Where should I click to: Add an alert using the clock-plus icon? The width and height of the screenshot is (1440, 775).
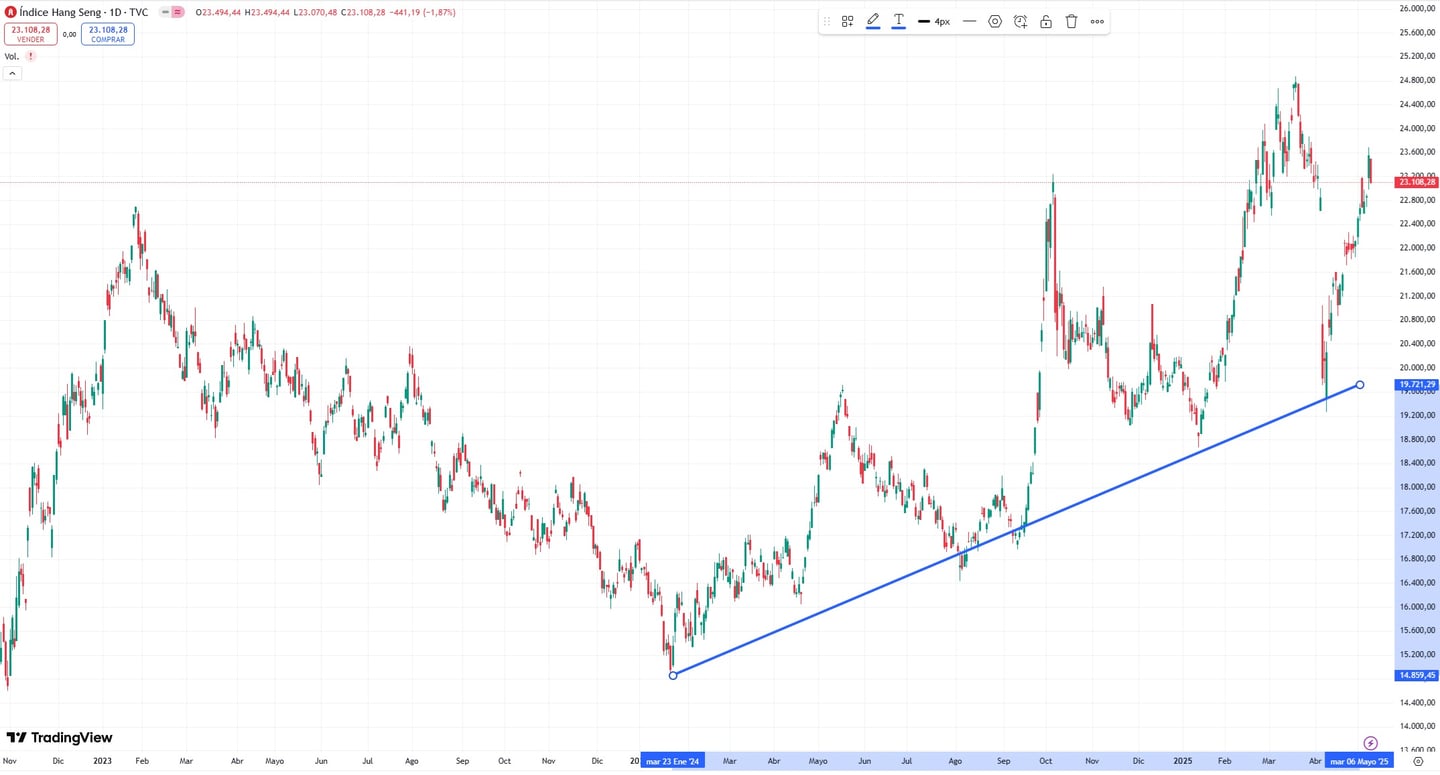click(x=1020, y=21)
